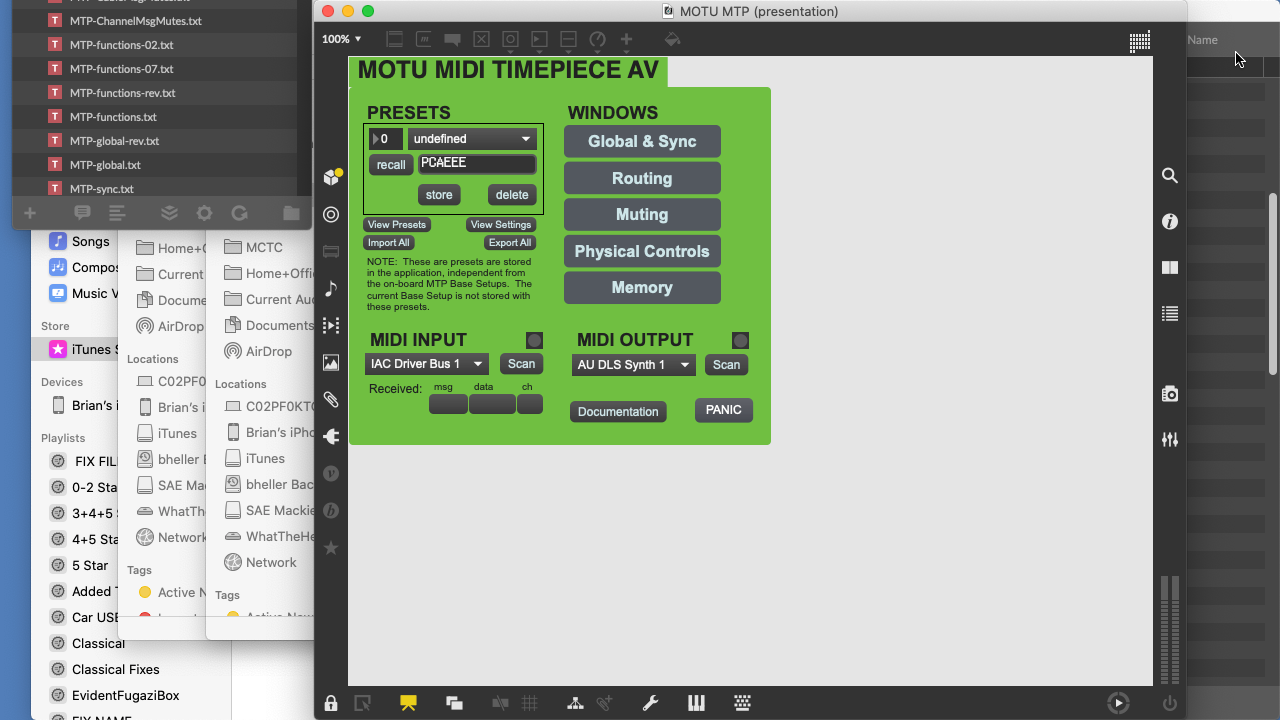Open the mixer sliders icon right sidebar

[x=1169, y=439]
